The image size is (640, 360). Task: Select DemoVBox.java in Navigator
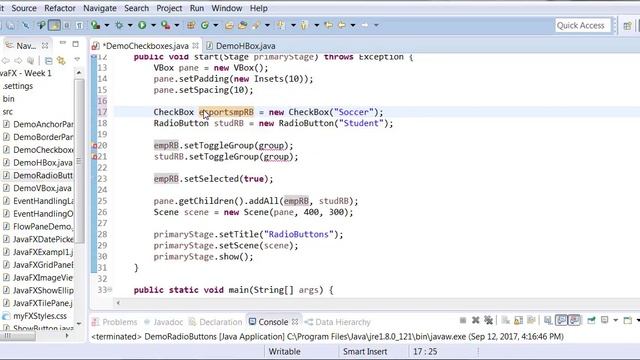click(42, 188)
